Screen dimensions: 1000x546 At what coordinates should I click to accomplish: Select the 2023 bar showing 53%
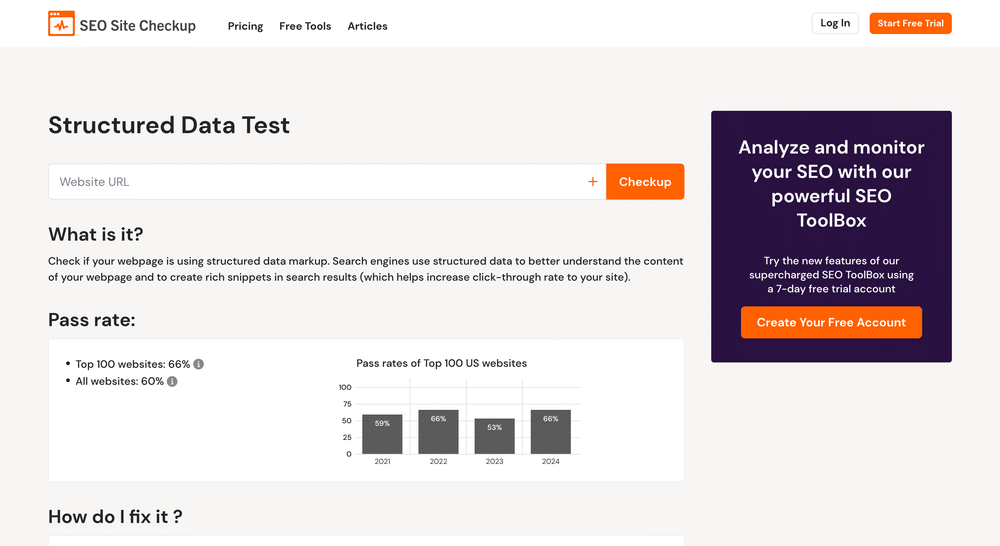pos(494,436)
